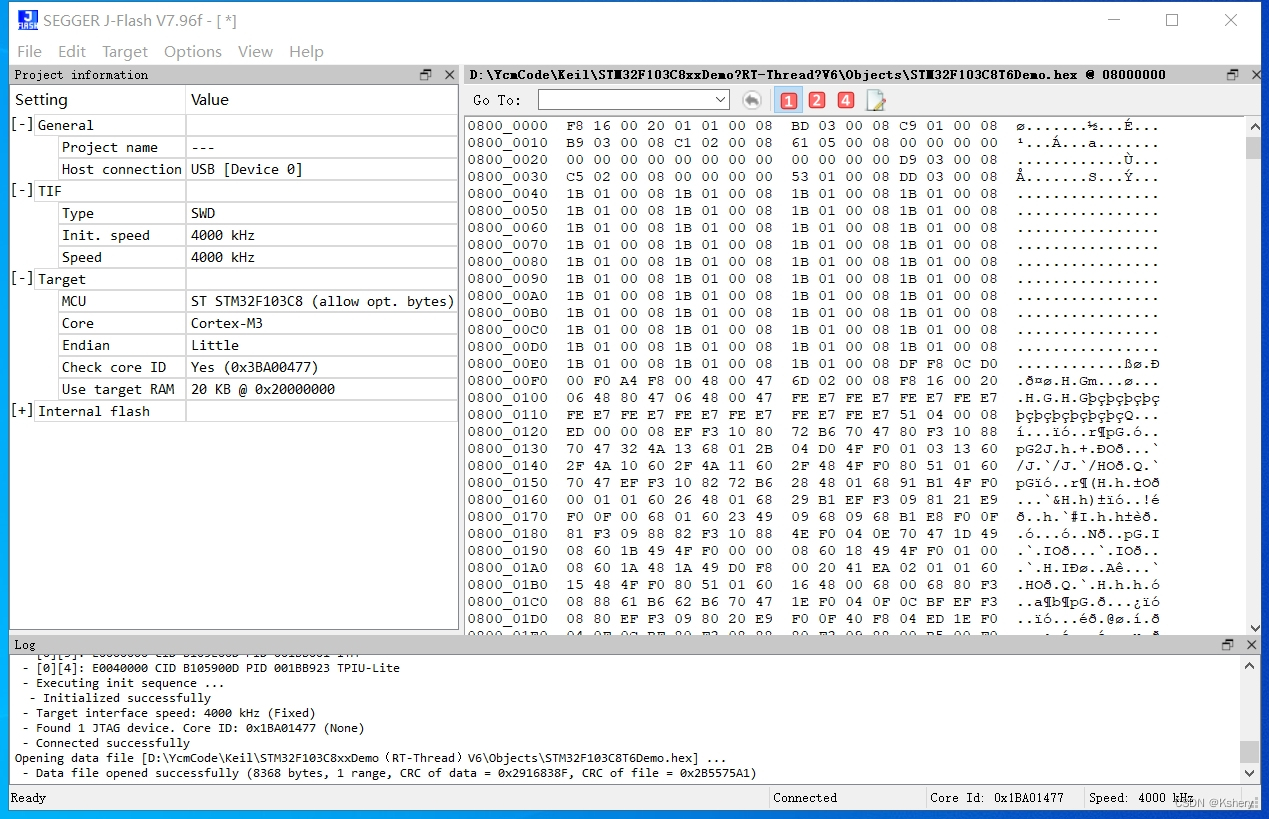1269x819 pixels.
Task: Click hex address 0800_0100
Action: (x=508, y=398)
